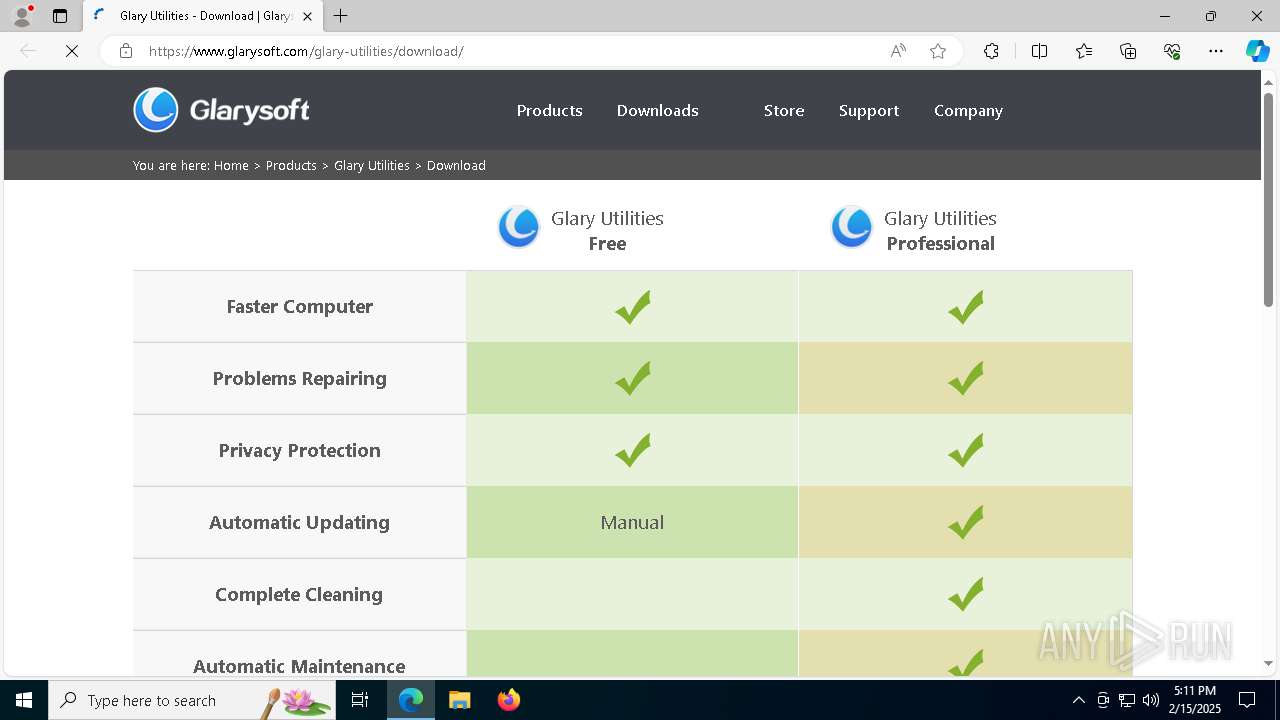This screenshot has width=1280, height=720.
Task: Open the Copilot sidebar
Action: click(x=1257, y=51)
